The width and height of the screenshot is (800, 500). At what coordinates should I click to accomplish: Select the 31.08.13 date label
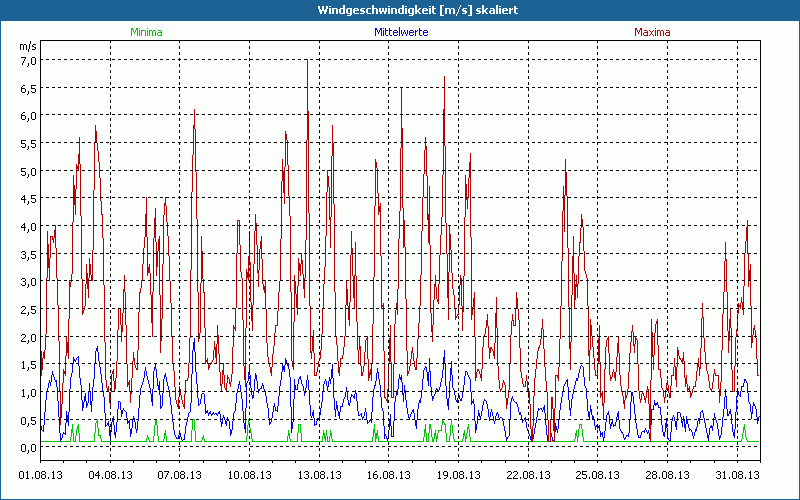tap(737, 475)
